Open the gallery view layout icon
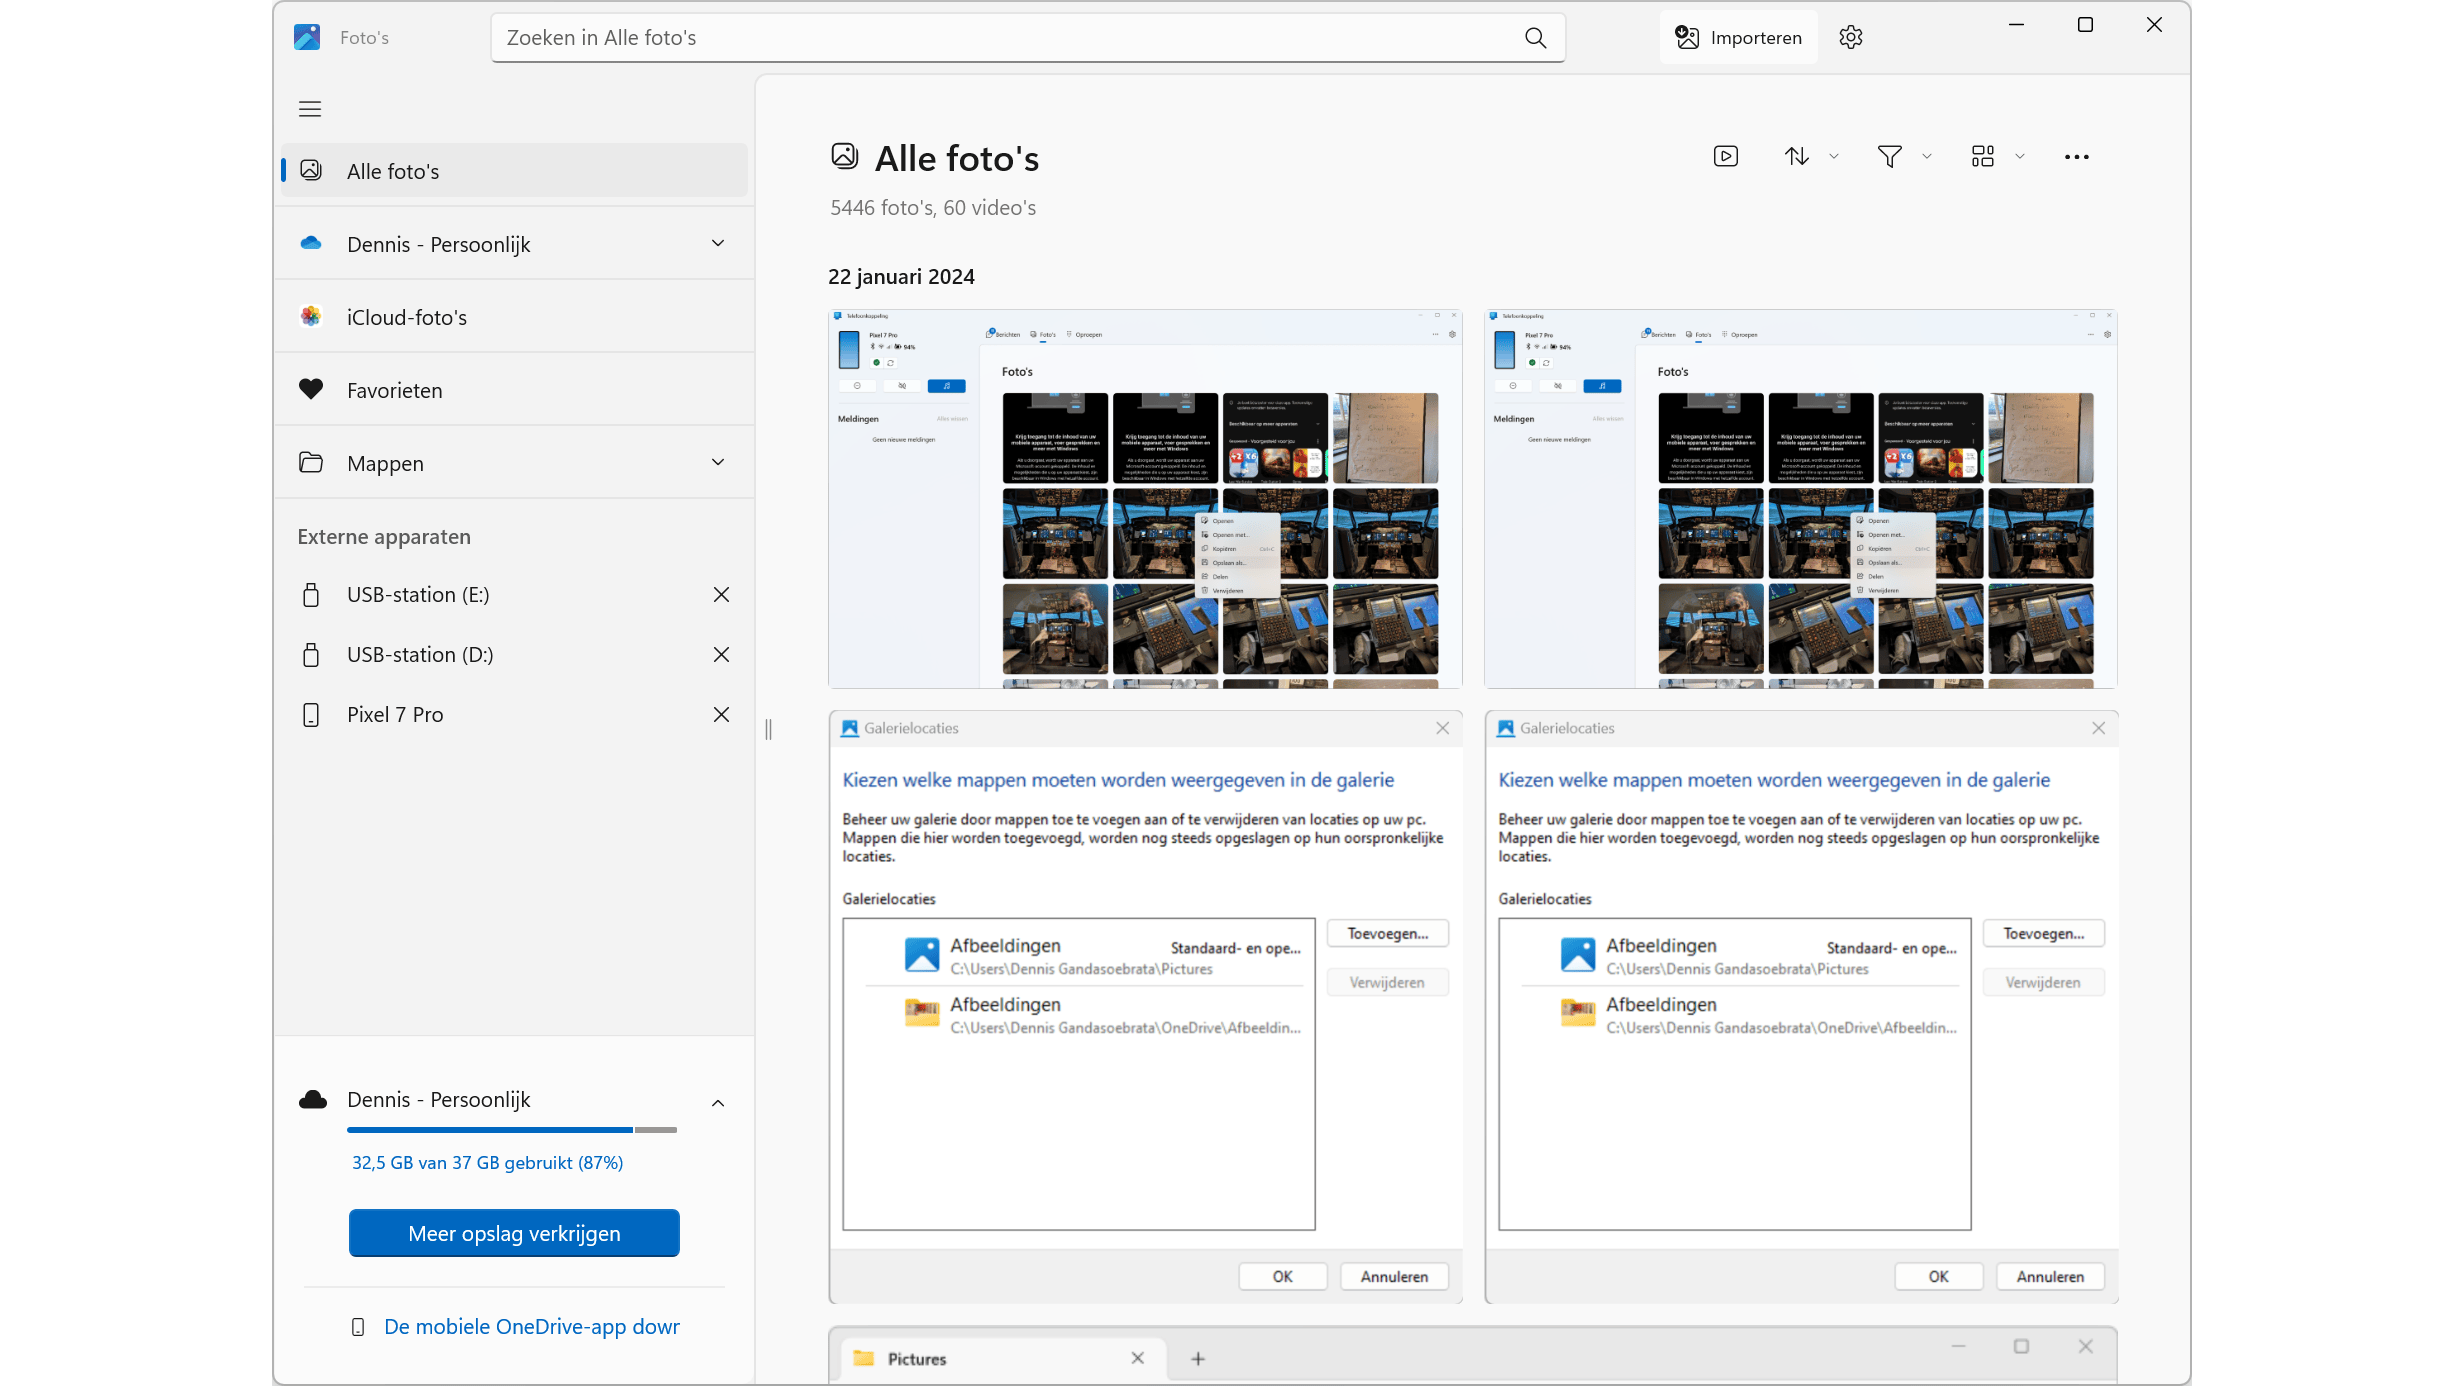2464x1386 pixels. point(1983,156)
